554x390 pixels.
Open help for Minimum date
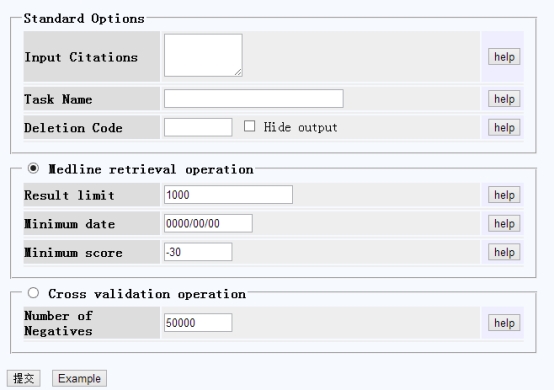tap(504, 223)
